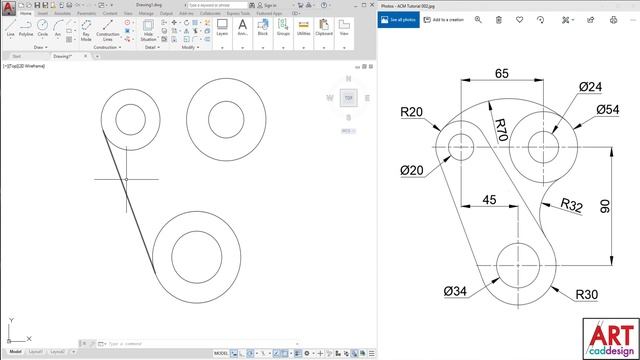The image size is (640, 360).
Task: Click the ViewCube TOP face
Action: [349, 98]
